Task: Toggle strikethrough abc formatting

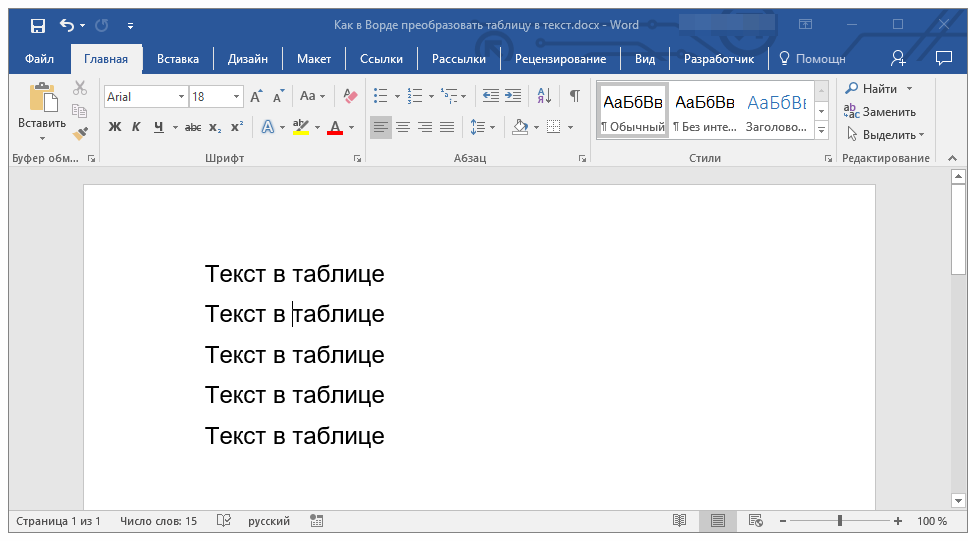Action: pyautogui.click(x=193, y=127)
